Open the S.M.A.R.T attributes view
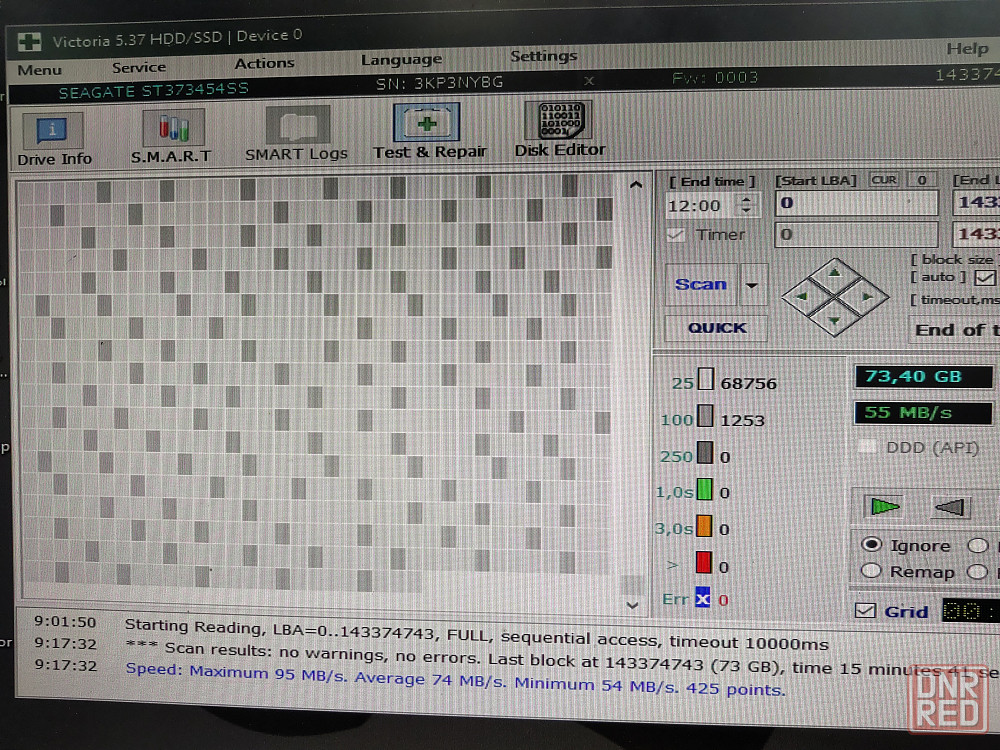This screenshot has width=1000, height=750. [x=171, y=136]
